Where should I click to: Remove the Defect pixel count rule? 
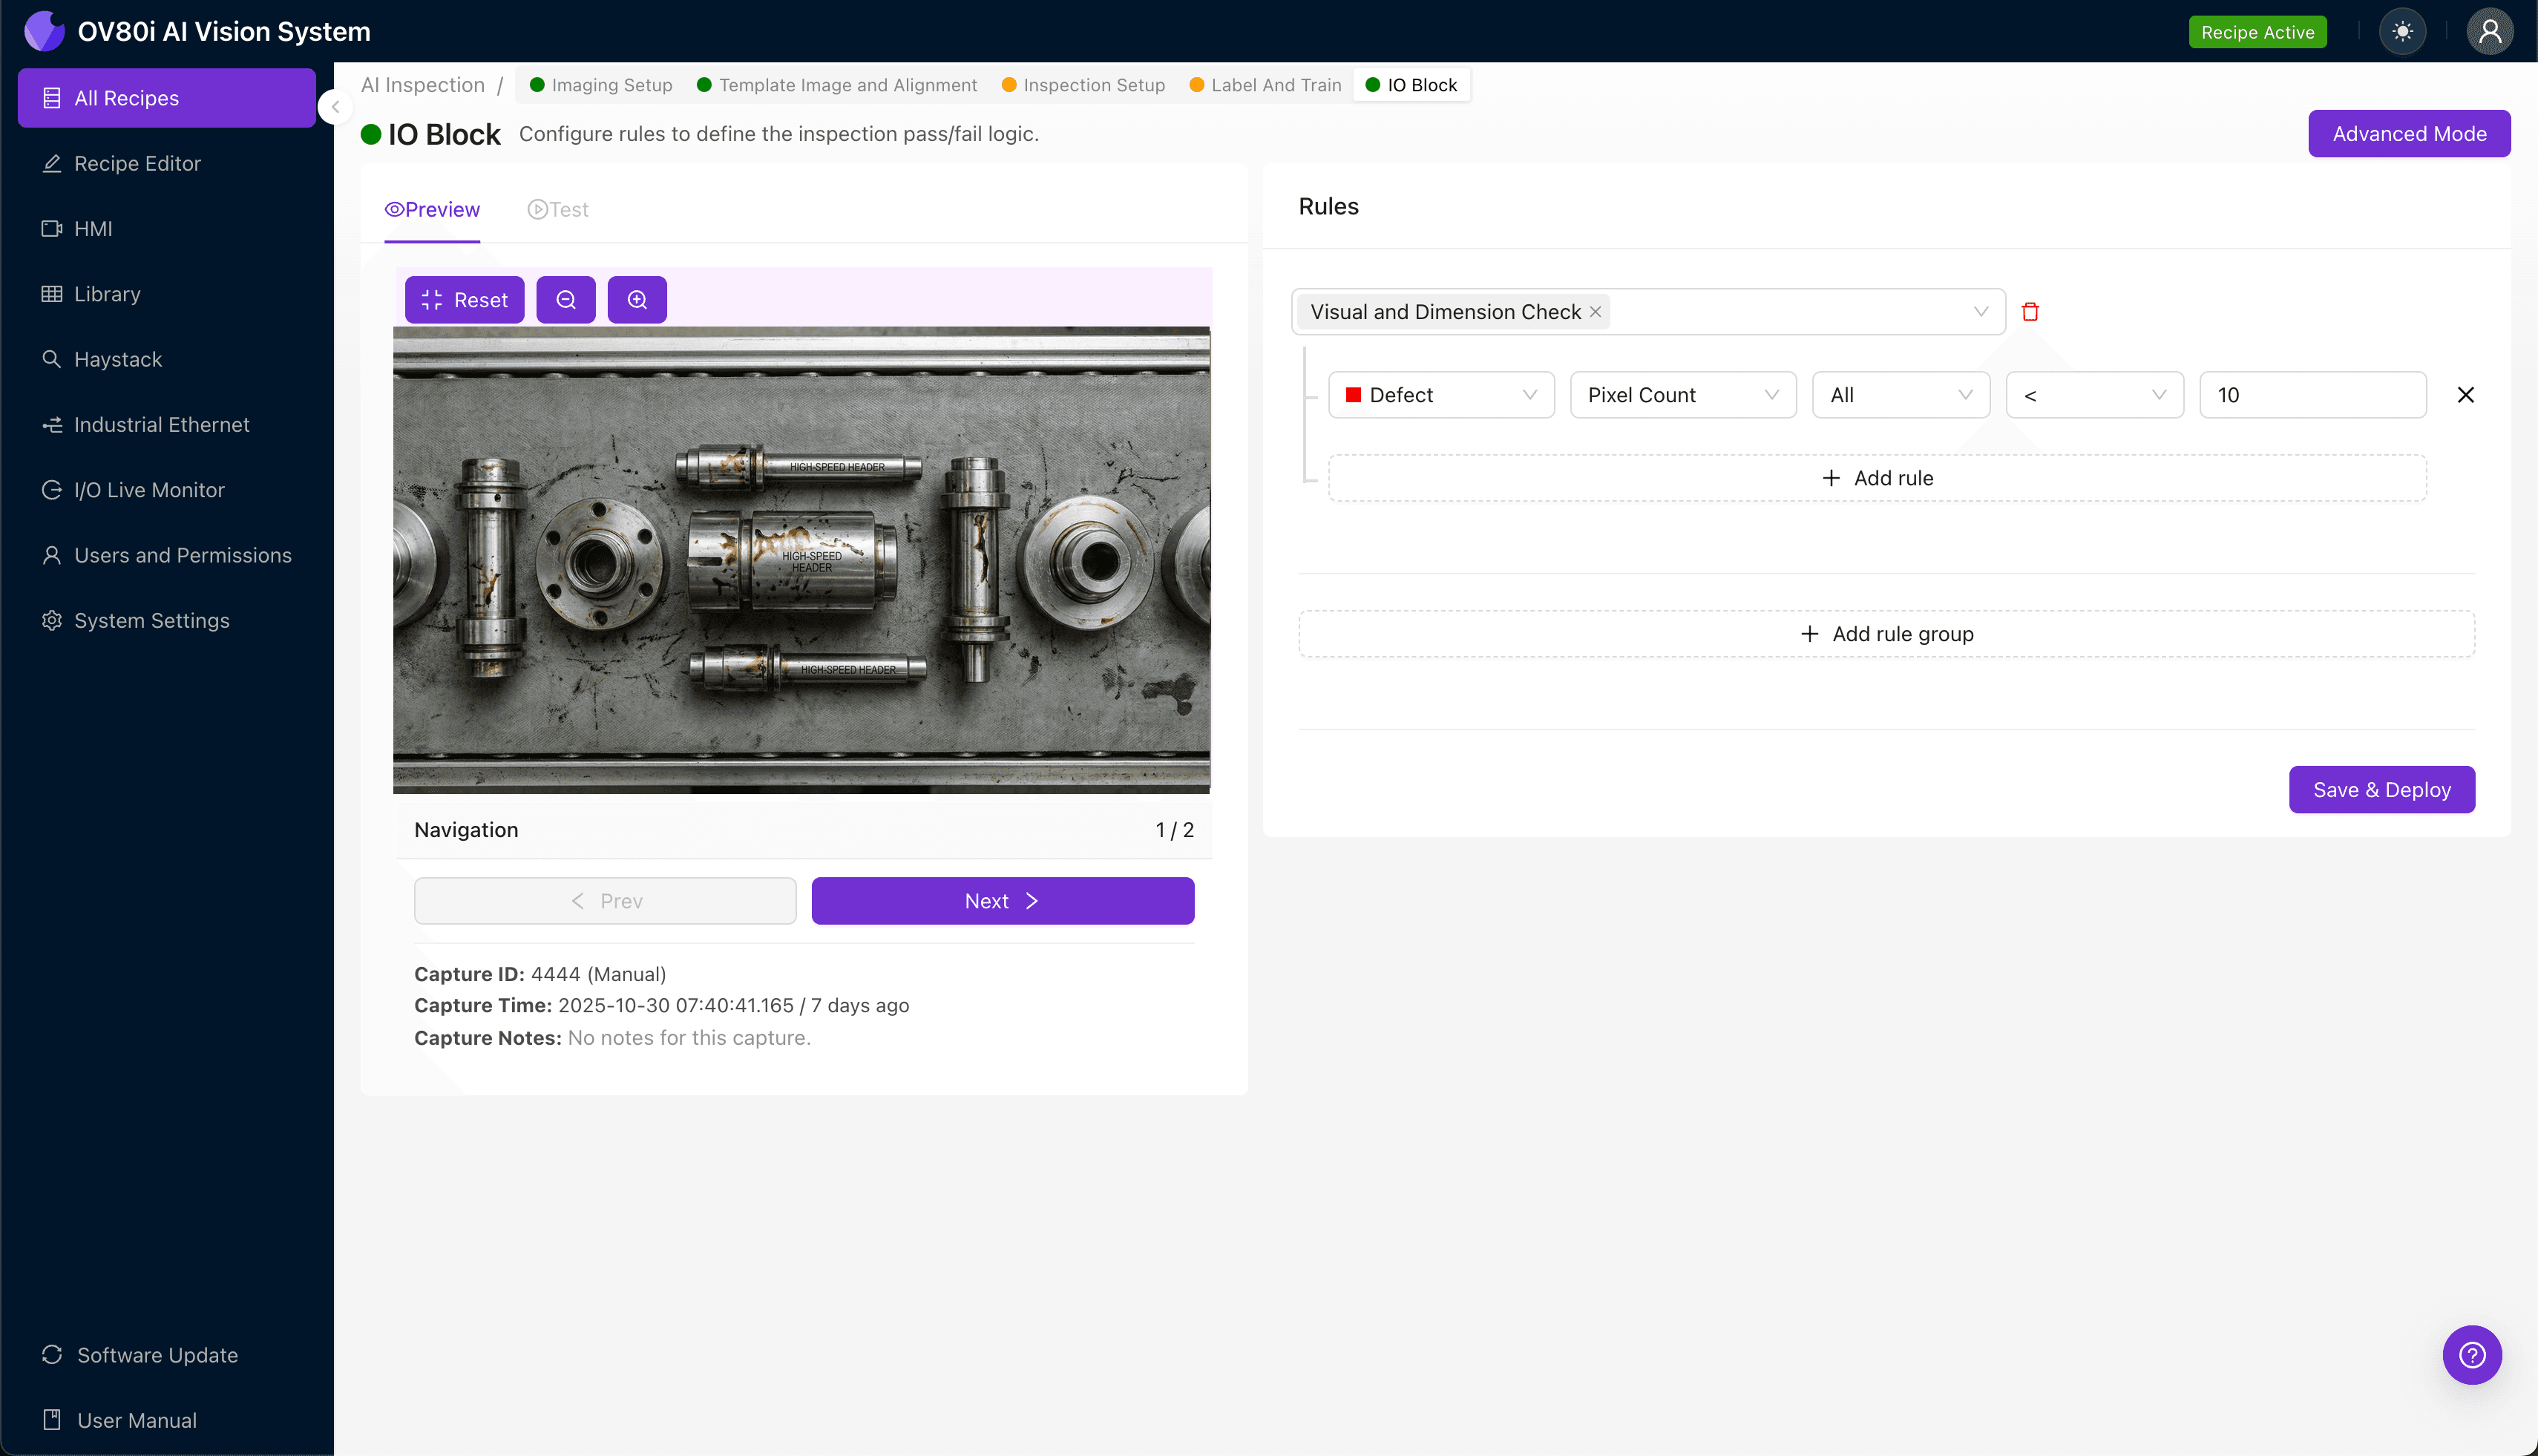[x=2465, y=394]
